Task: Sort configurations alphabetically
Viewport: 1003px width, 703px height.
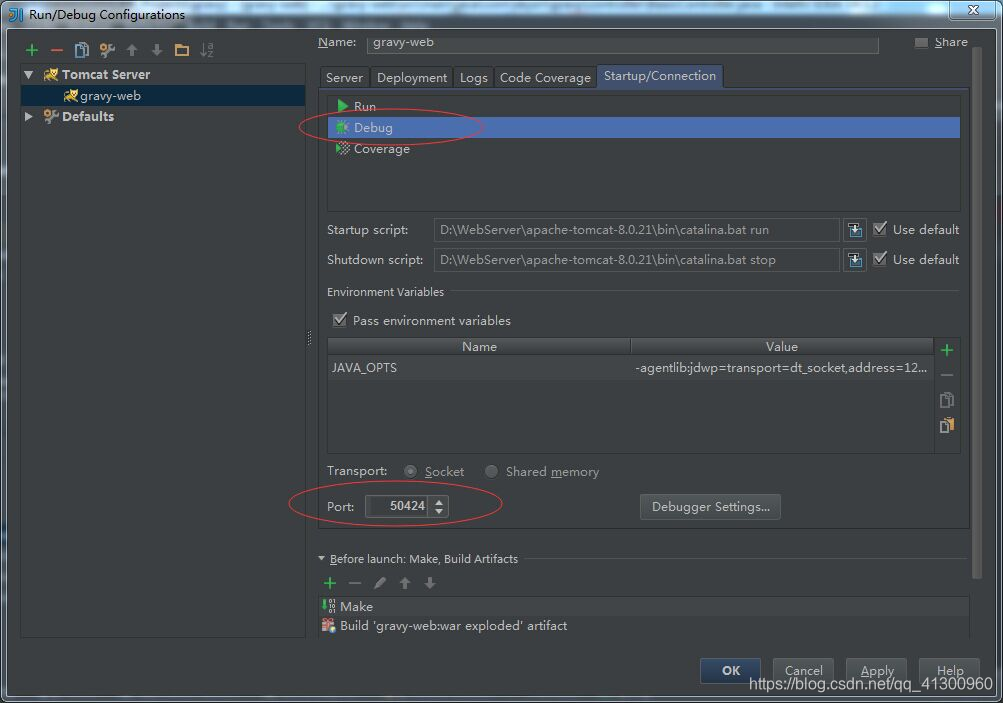Action: click(205, 50)
